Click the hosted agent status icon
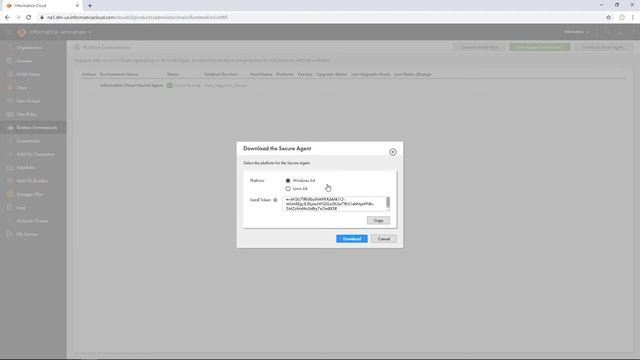Viewport: 640px width, 360px height. click(x=169, y=86)
